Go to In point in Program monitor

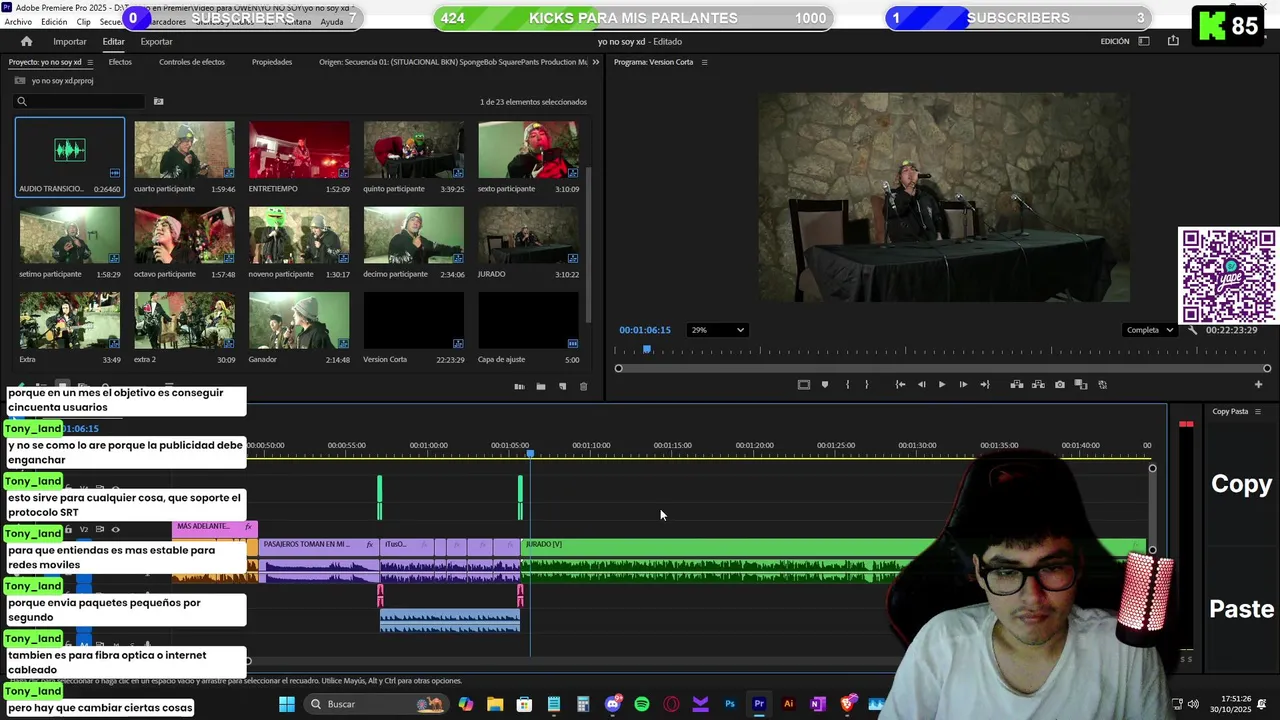(900, 384)
